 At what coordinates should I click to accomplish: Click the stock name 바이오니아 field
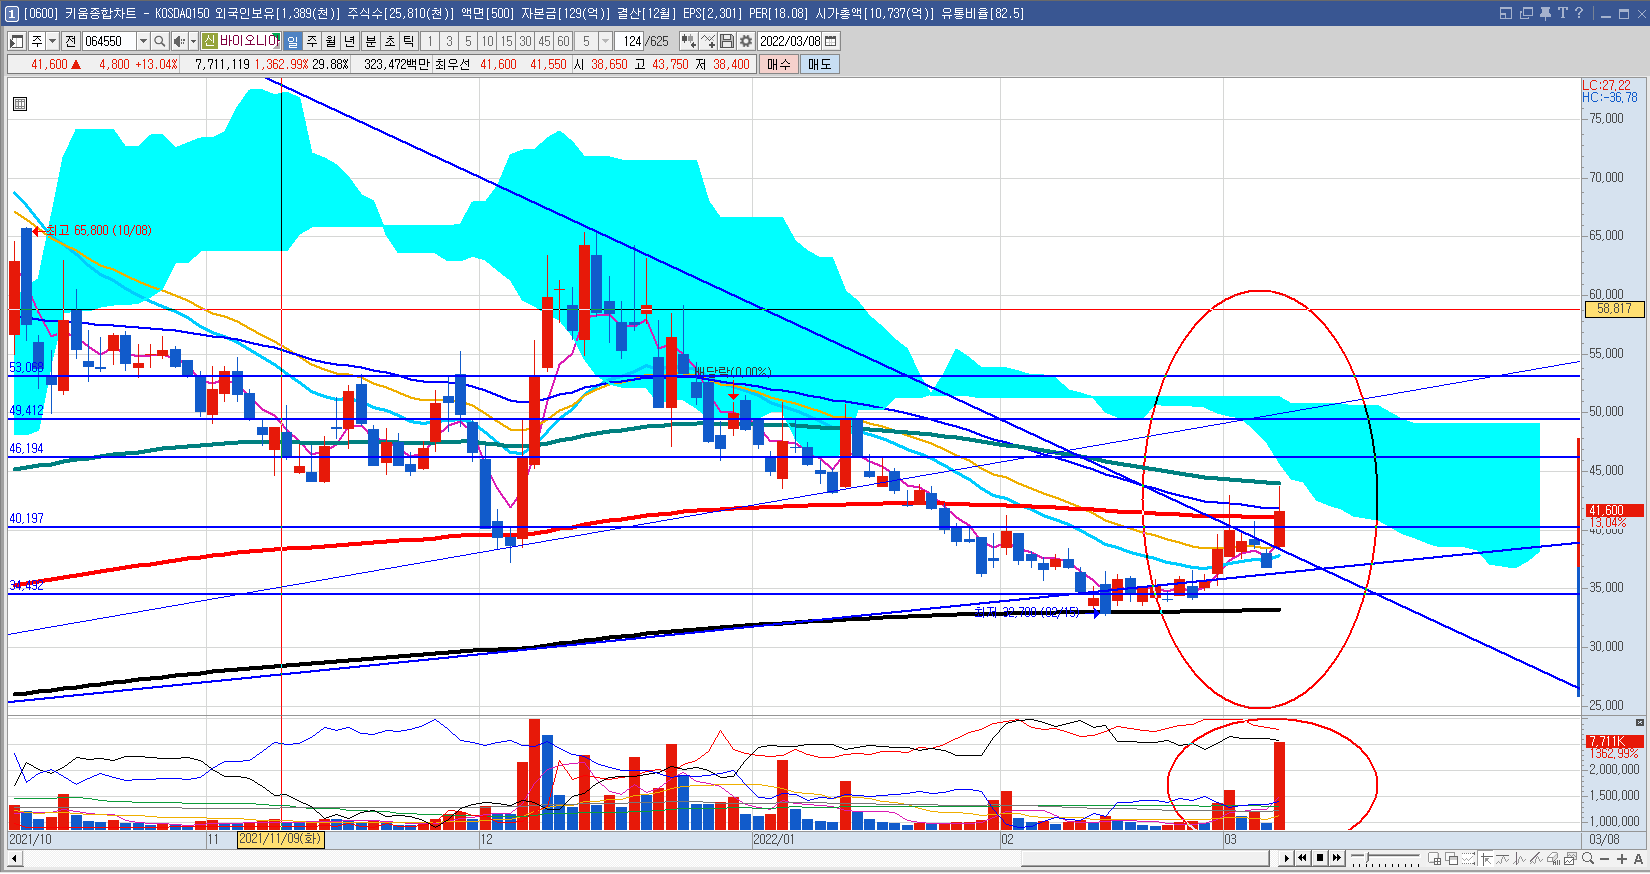248,41
